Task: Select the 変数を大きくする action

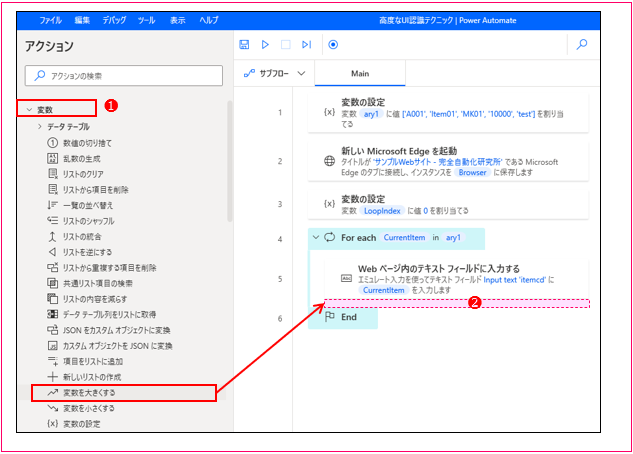Action: 124,393
